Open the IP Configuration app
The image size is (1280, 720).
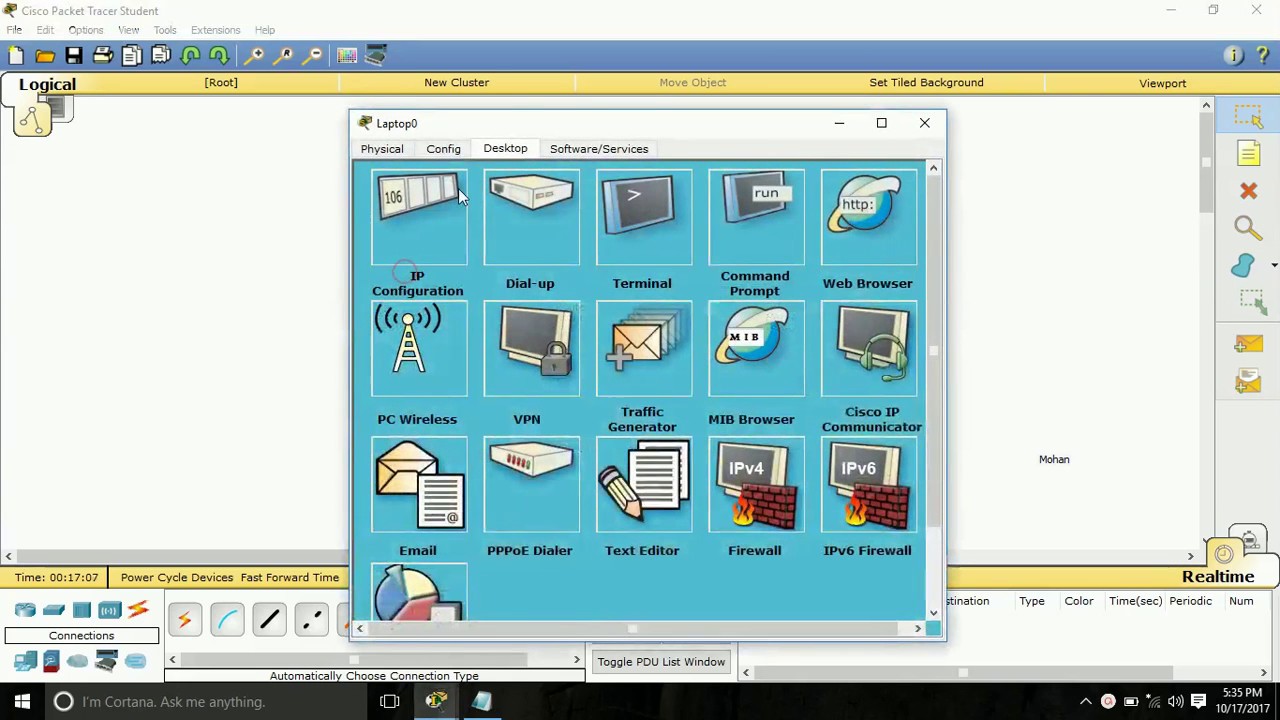[419, 217]
